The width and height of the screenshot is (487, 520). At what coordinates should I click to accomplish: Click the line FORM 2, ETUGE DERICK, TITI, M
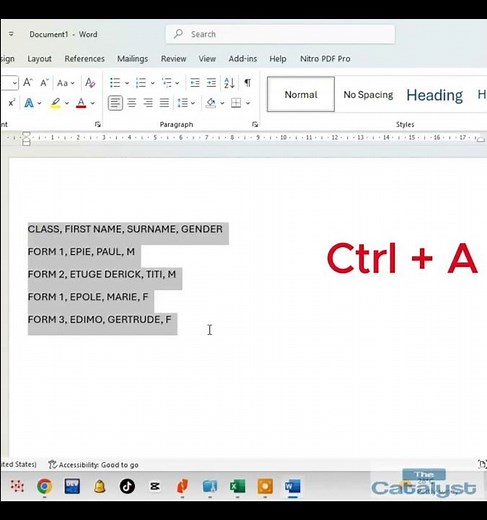[102, 274]
